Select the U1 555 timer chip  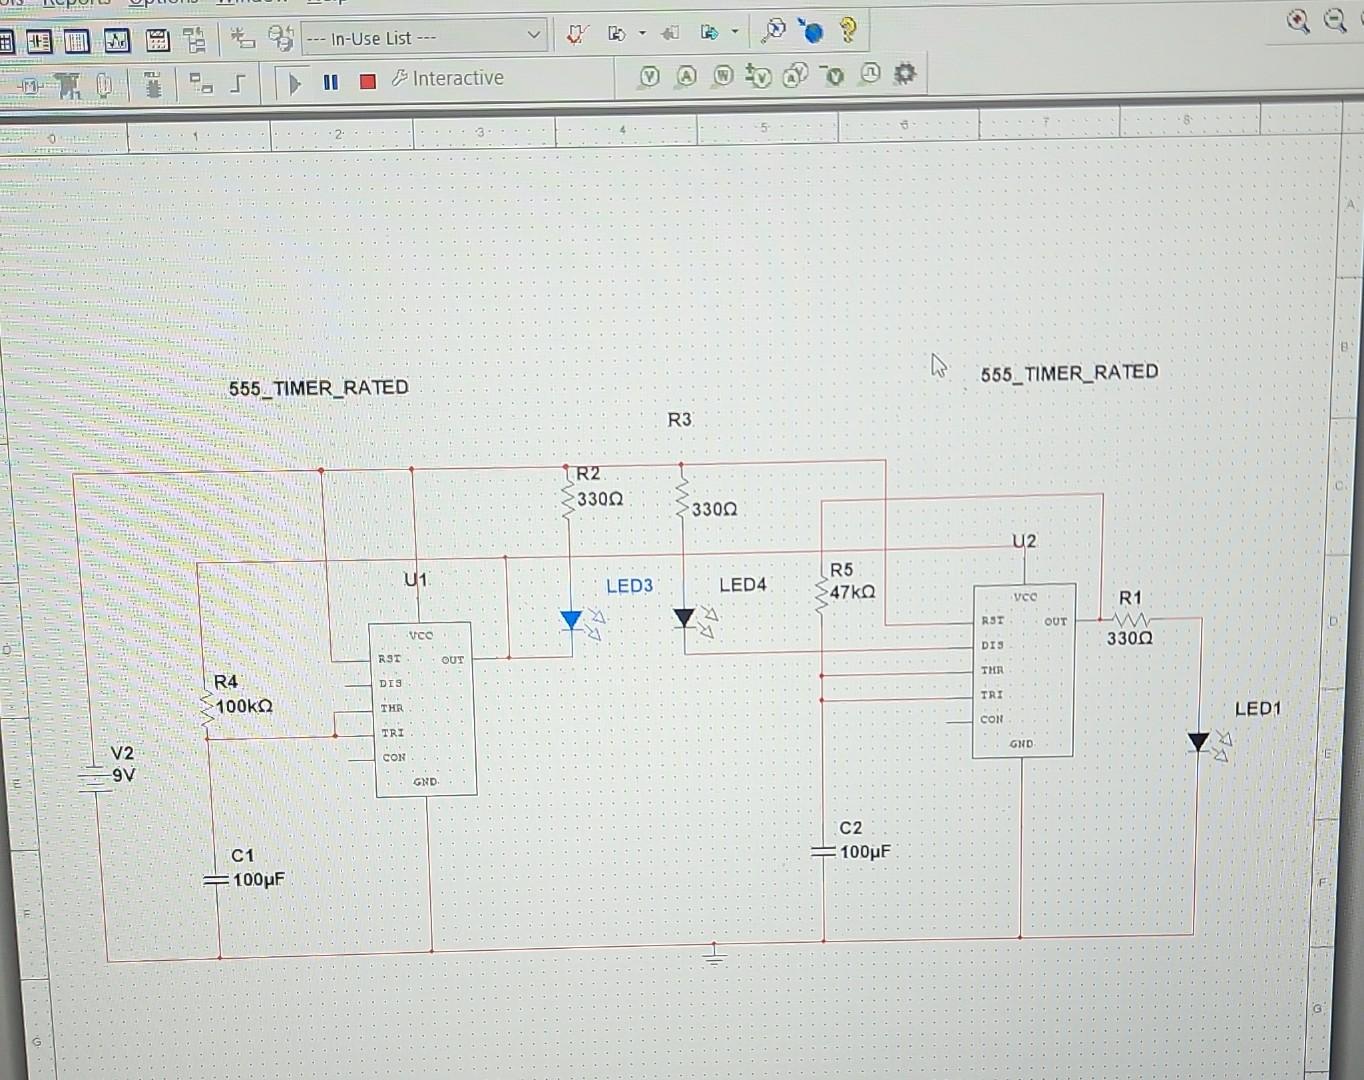coord(422,708)
